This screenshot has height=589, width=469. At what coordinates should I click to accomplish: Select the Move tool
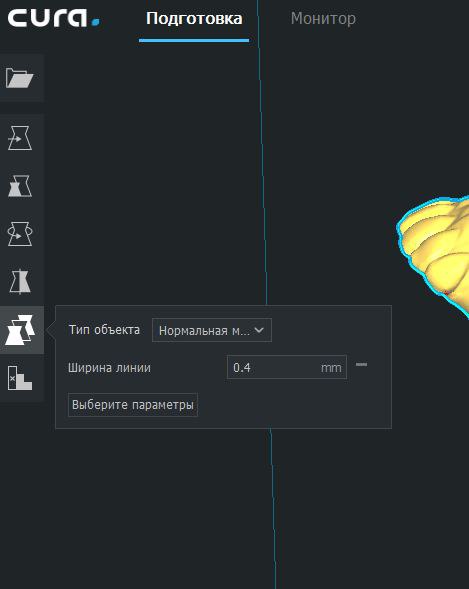pyautogui.click(x=20, y=138)
